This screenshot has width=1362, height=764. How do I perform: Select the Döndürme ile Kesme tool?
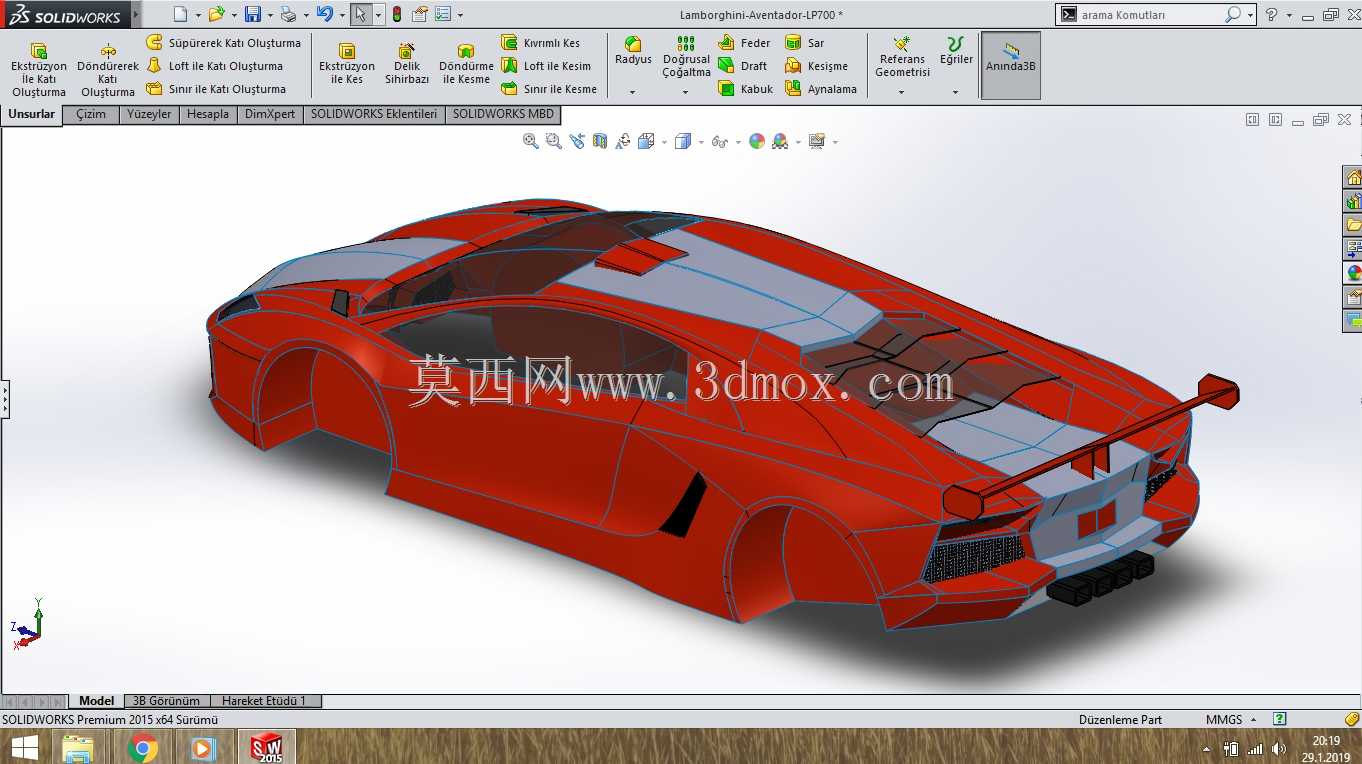tap(466, 65)
